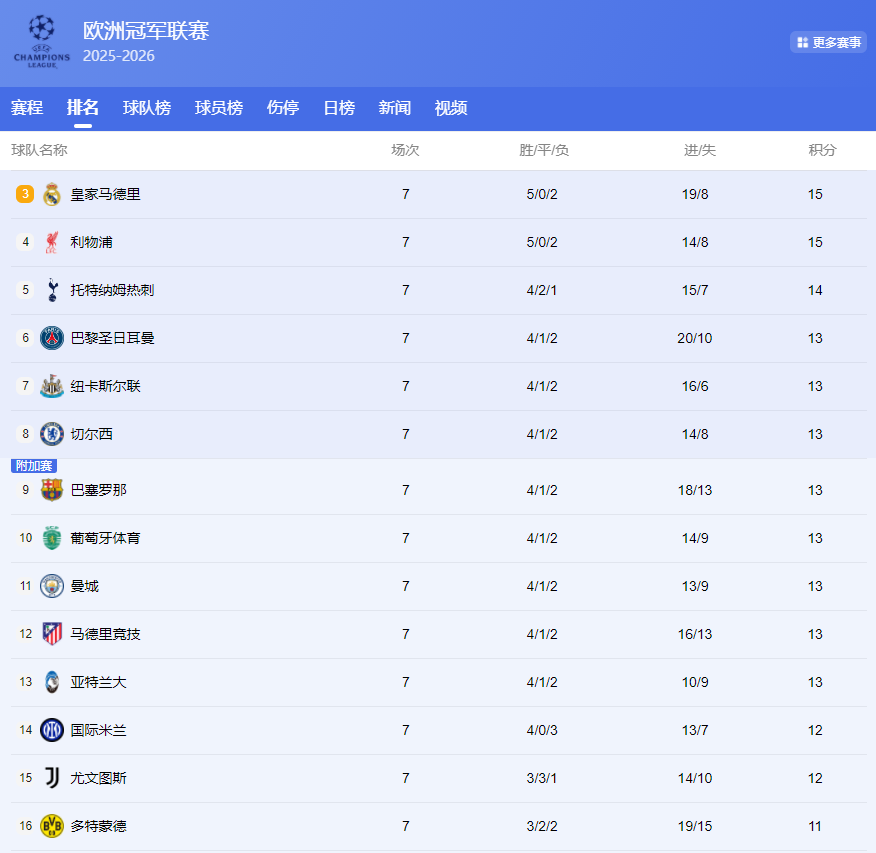The image size is (876, 853).
Task: Open team 巴塞罗那
Action: 98,490
